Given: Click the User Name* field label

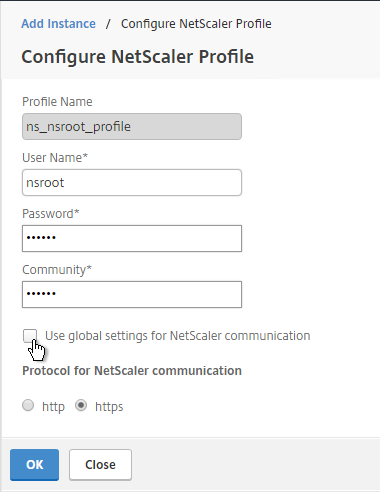Looking at the screenshot, I should tap(55, 158).
